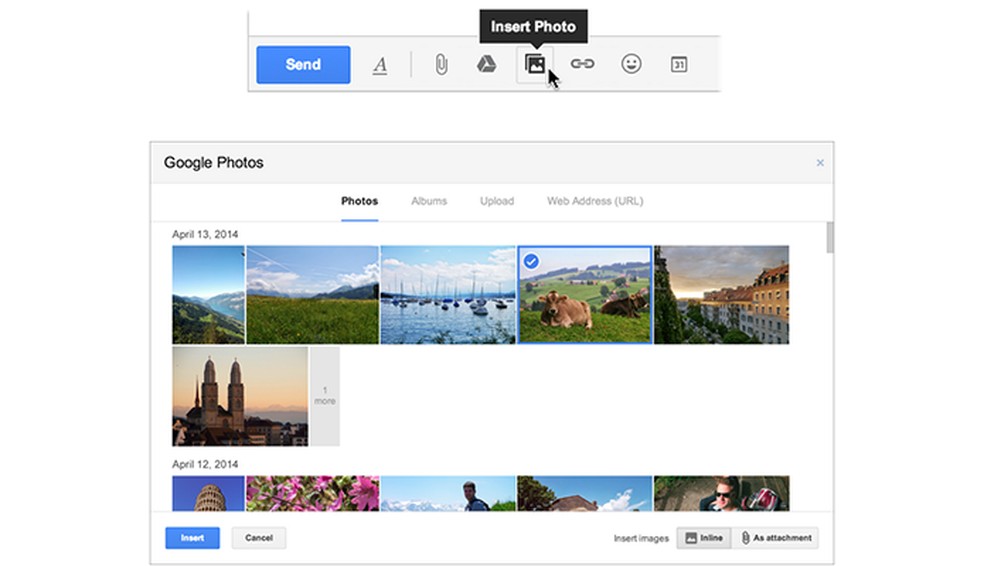984x566 pixels.
Task: Open the Upload tab
Action: [x=497, y=201]
